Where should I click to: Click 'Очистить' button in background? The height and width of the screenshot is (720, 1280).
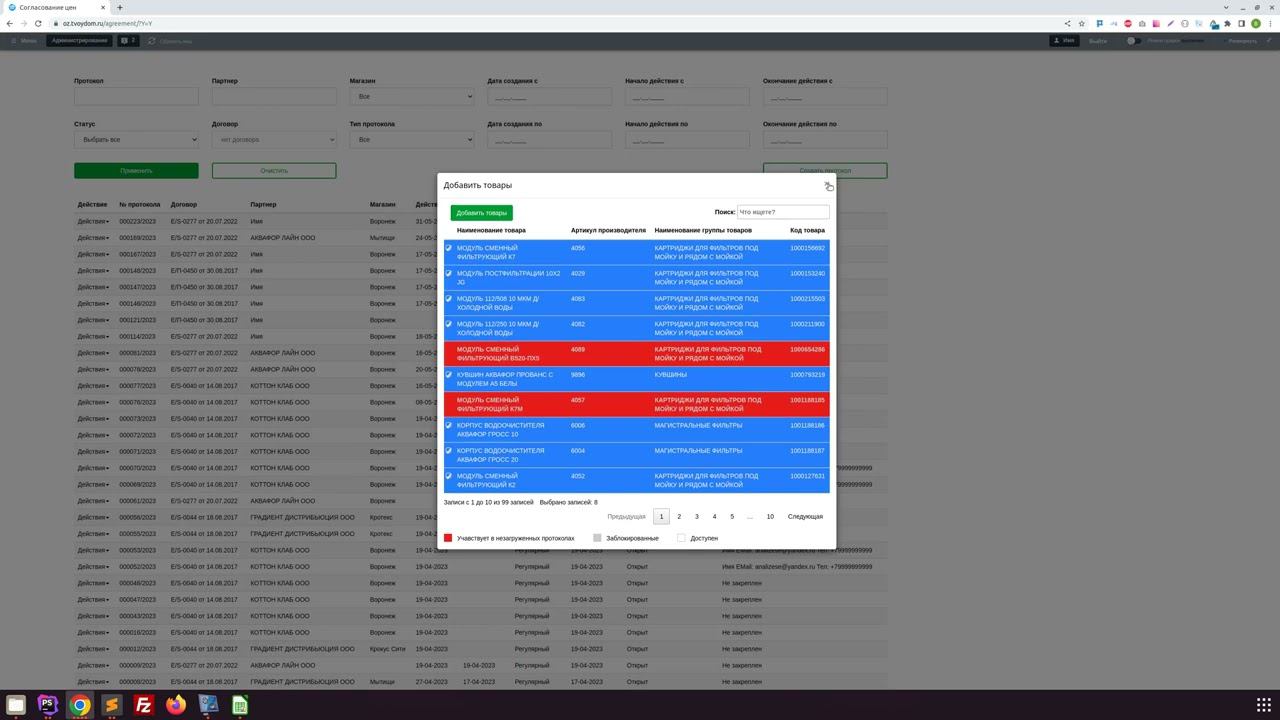274,170
